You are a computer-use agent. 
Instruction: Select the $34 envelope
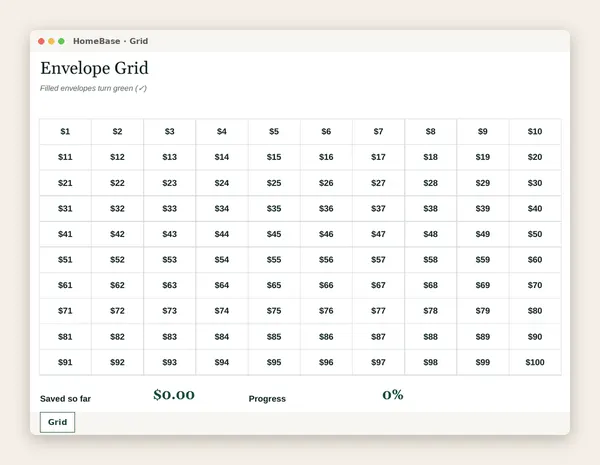222,209
